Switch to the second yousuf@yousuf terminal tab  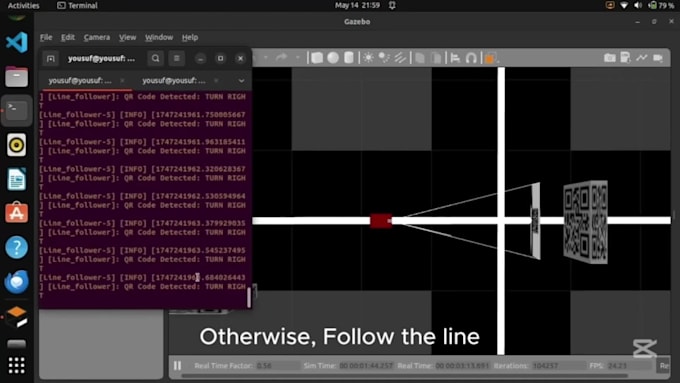click(x=174, y=81)
